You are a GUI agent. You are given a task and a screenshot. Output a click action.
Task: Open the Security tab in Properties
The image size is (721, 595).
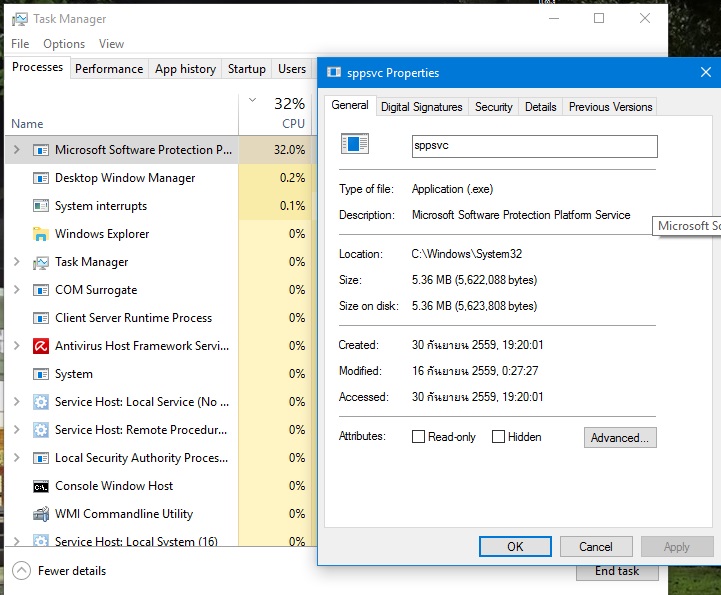coord(493,107)
